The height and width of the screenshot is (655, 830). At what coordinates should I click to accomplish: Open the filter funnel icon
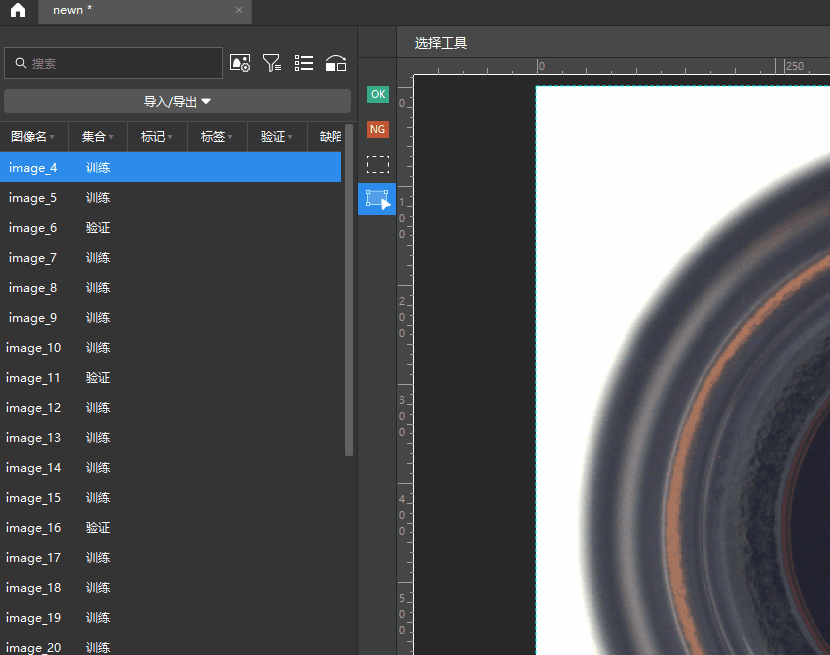point(272,63)
